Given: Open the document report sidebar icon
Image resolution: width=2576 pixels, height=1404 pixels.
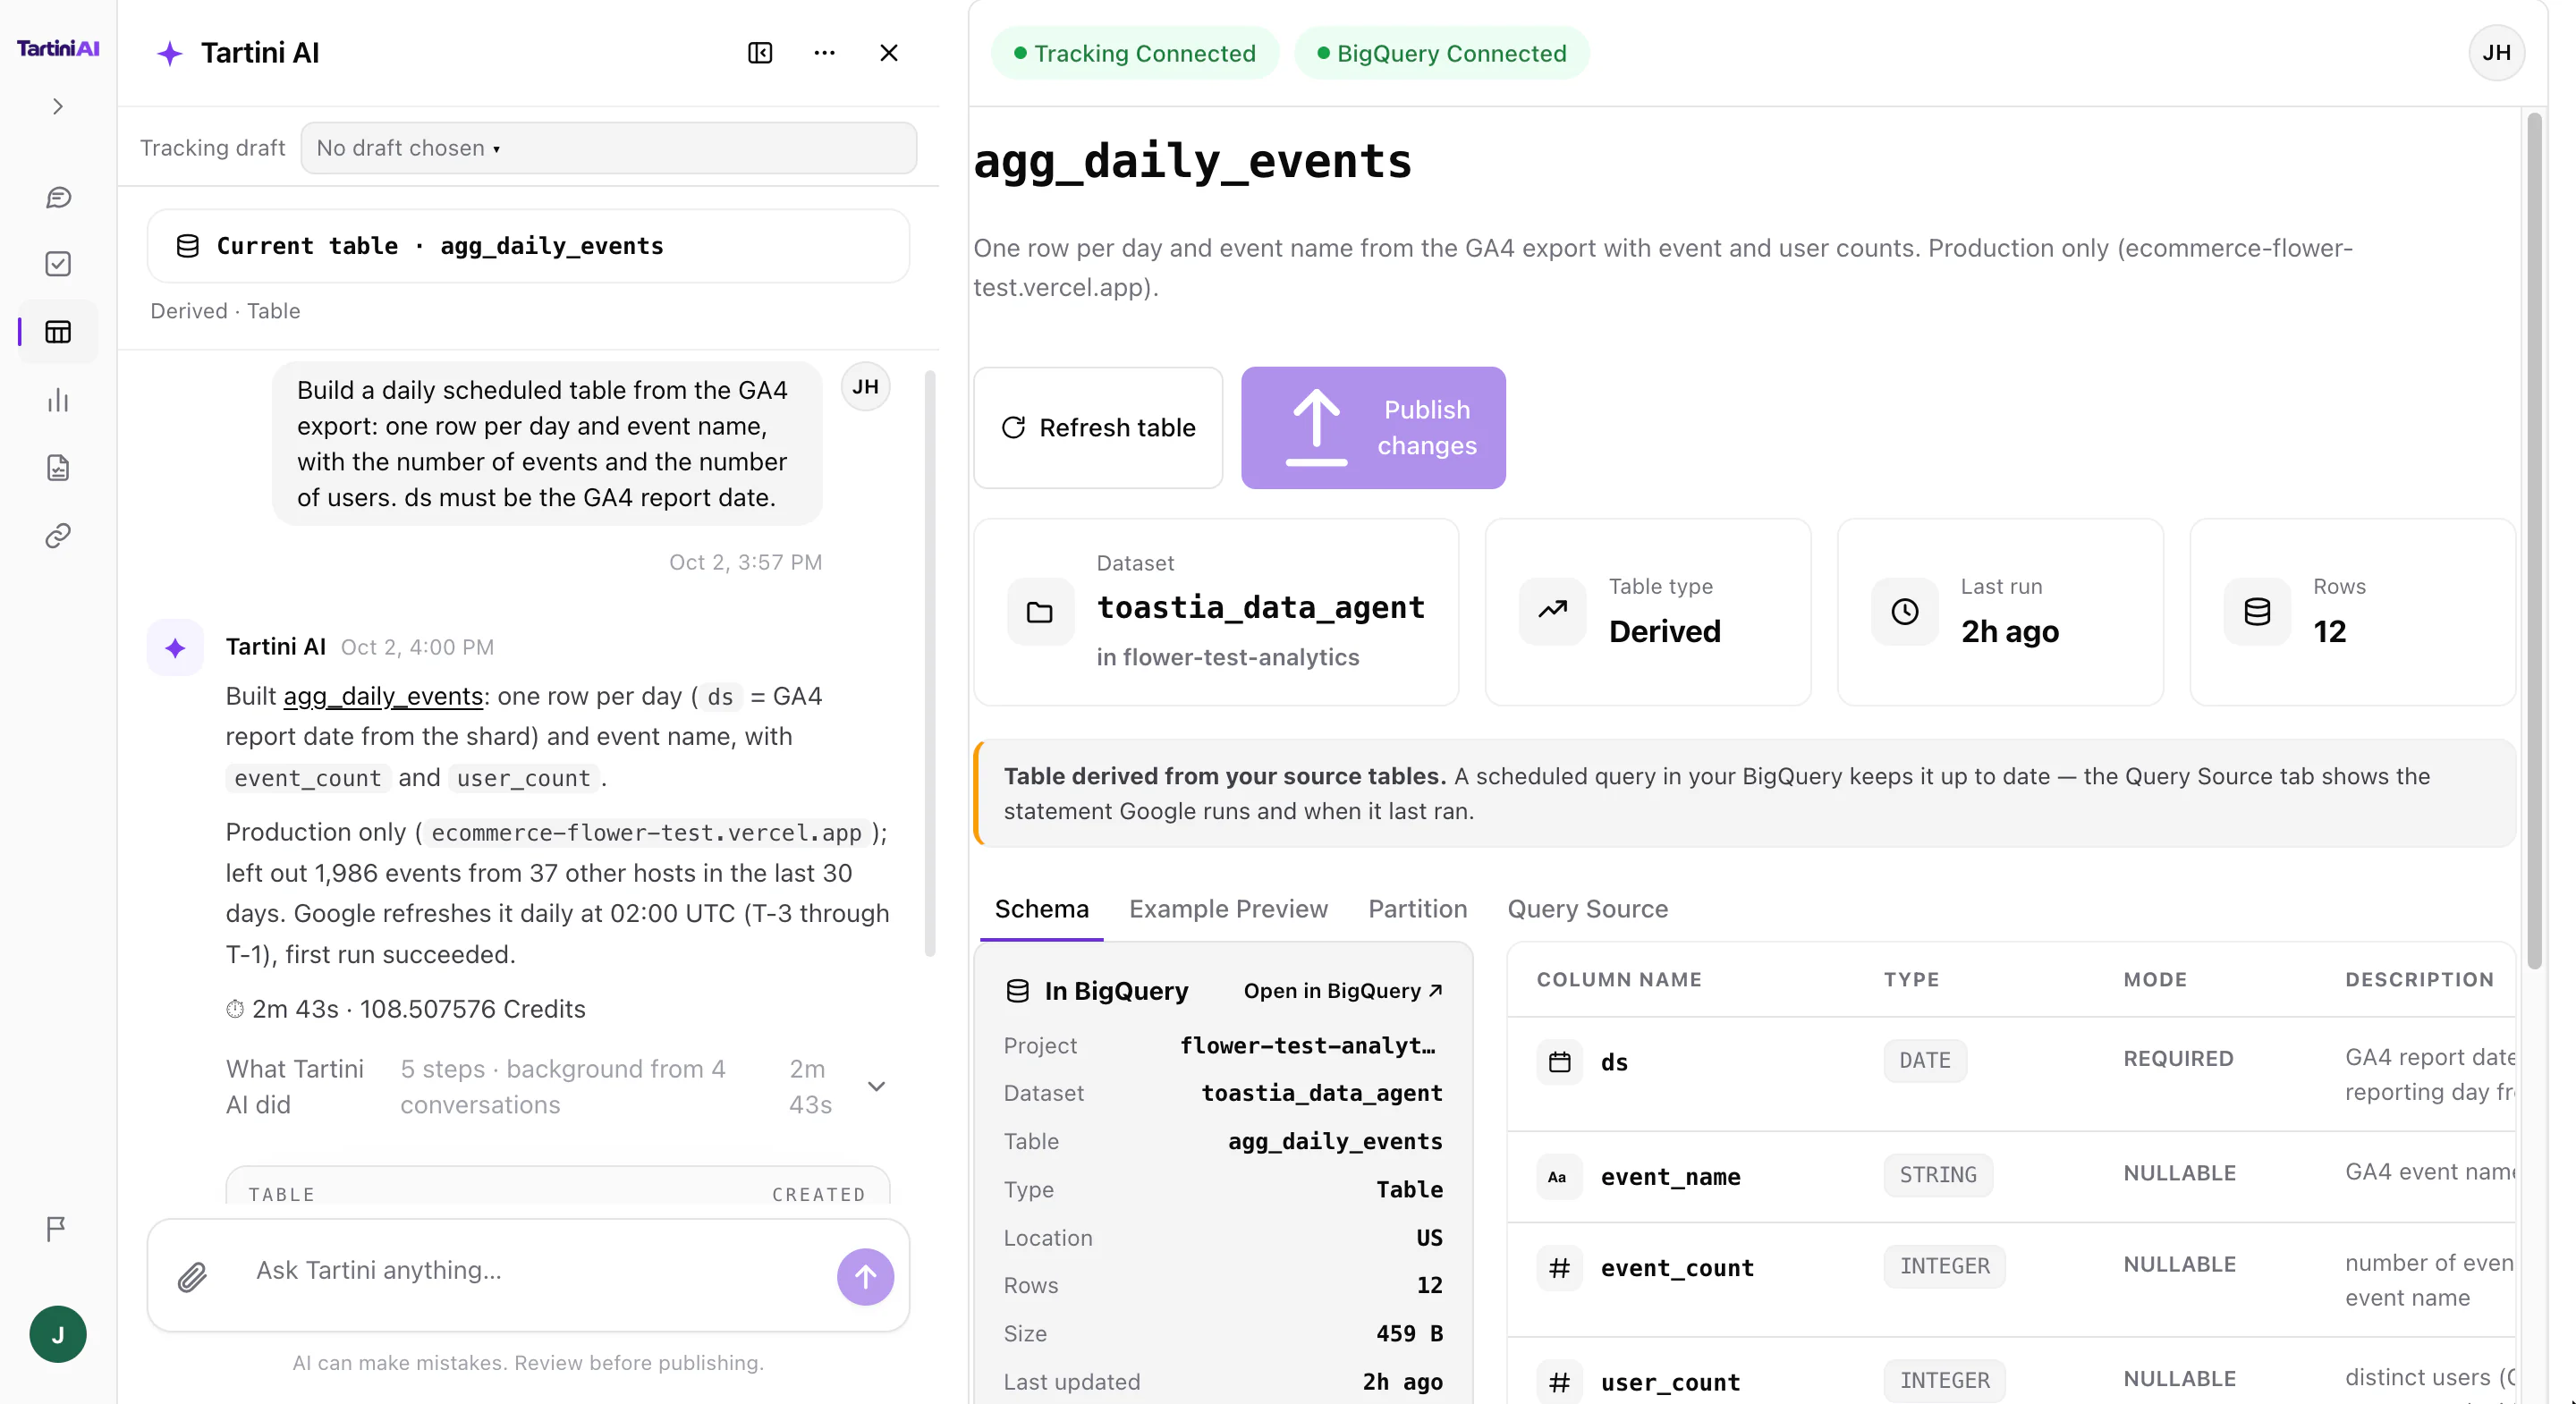Looking at the screenshot, I should pos(58,468).
